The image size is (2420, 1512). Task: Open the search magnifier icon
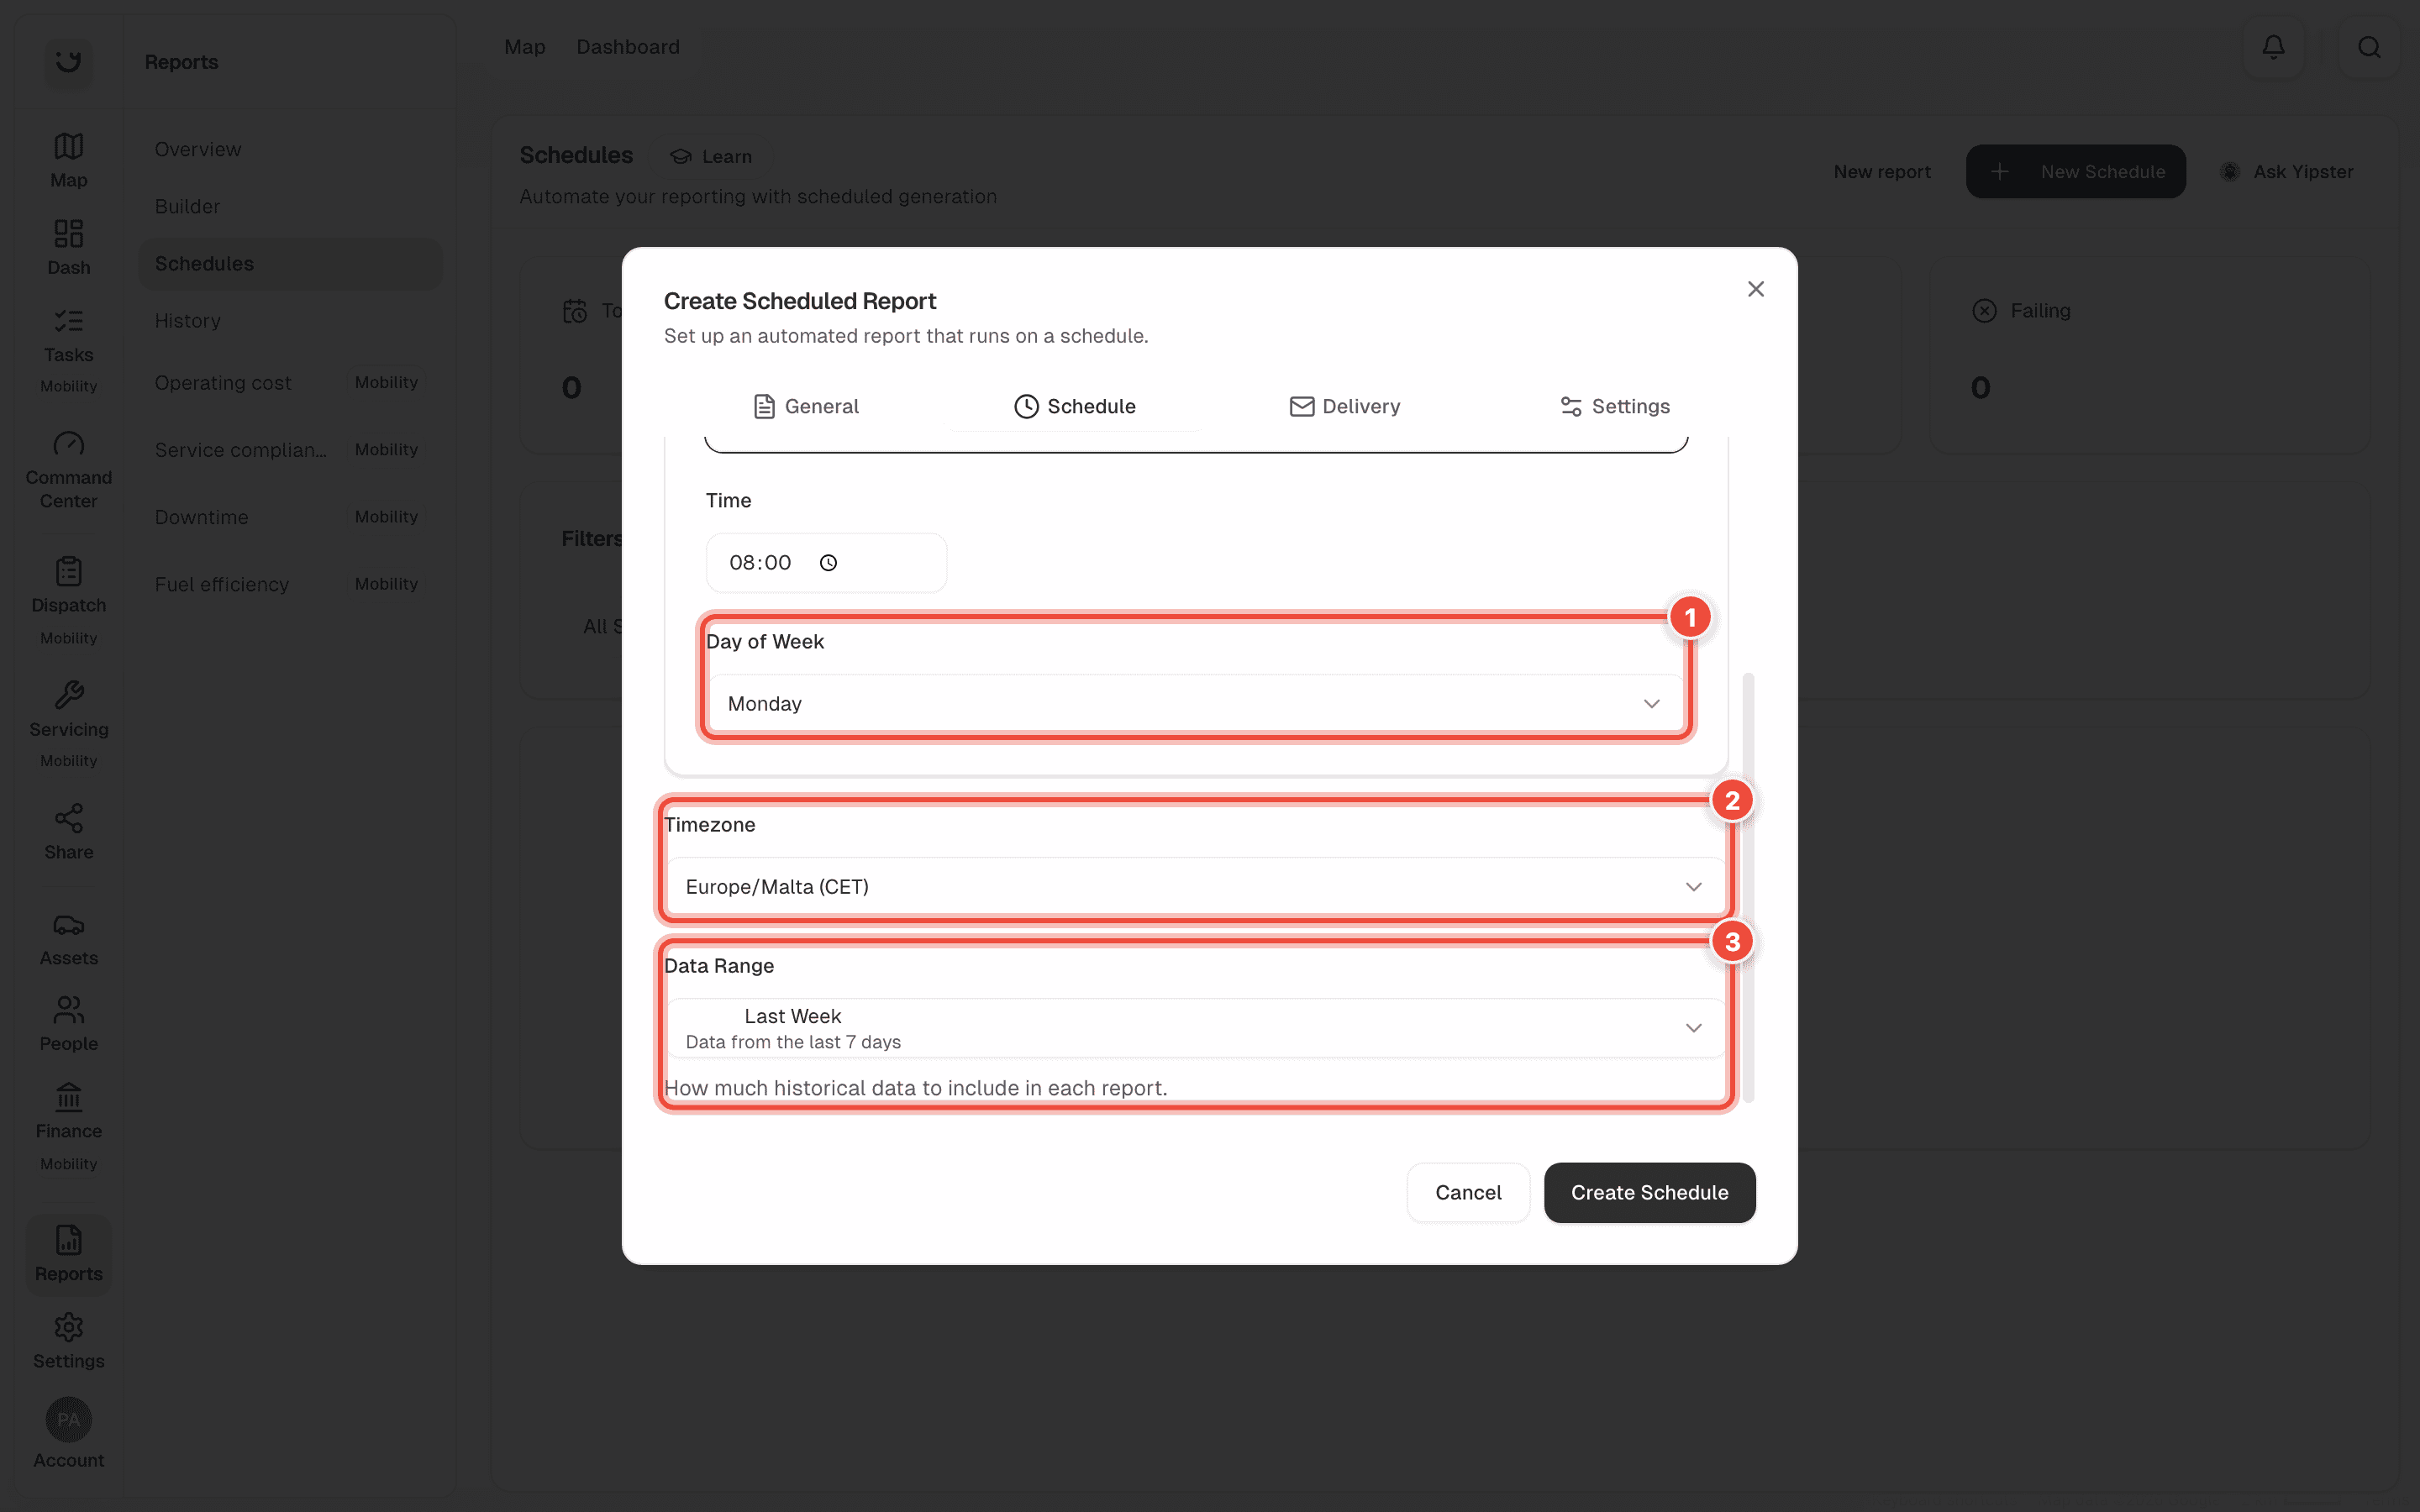pos(2368,47)
